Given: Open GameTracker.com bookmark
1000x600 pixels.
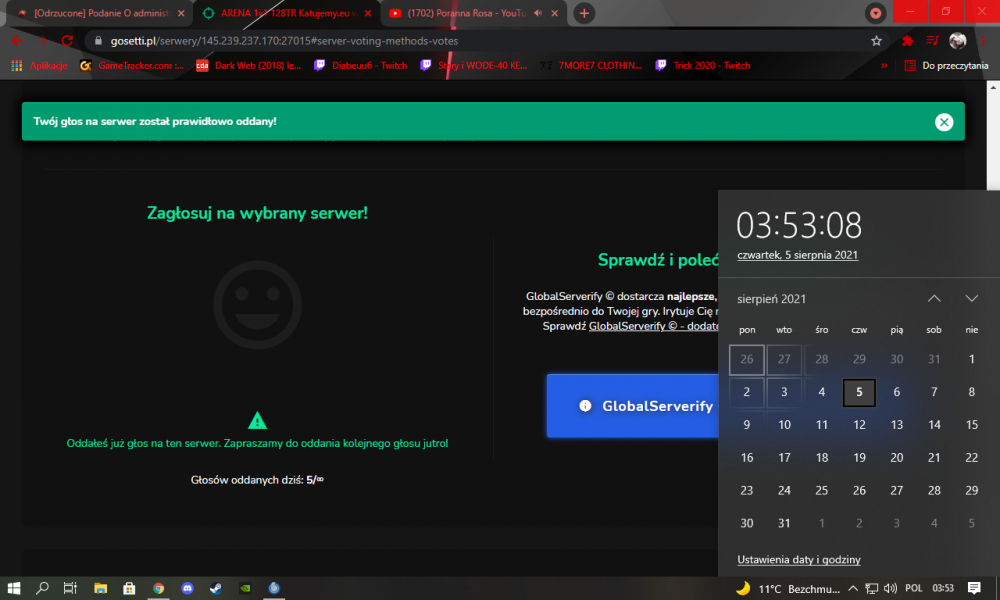Looking at the screenshot, I should pyautogui.click(x=131, y=66).
